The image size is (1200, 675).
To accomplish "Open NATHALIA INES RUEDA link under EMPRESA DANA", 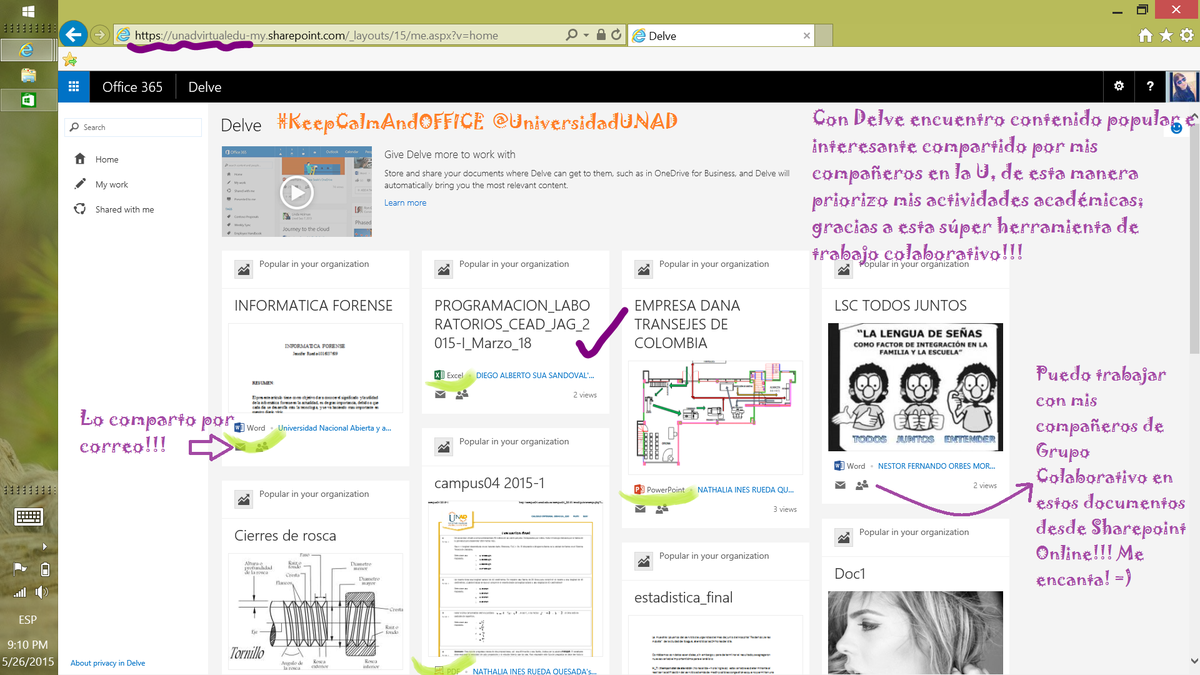I will [746, 490].
